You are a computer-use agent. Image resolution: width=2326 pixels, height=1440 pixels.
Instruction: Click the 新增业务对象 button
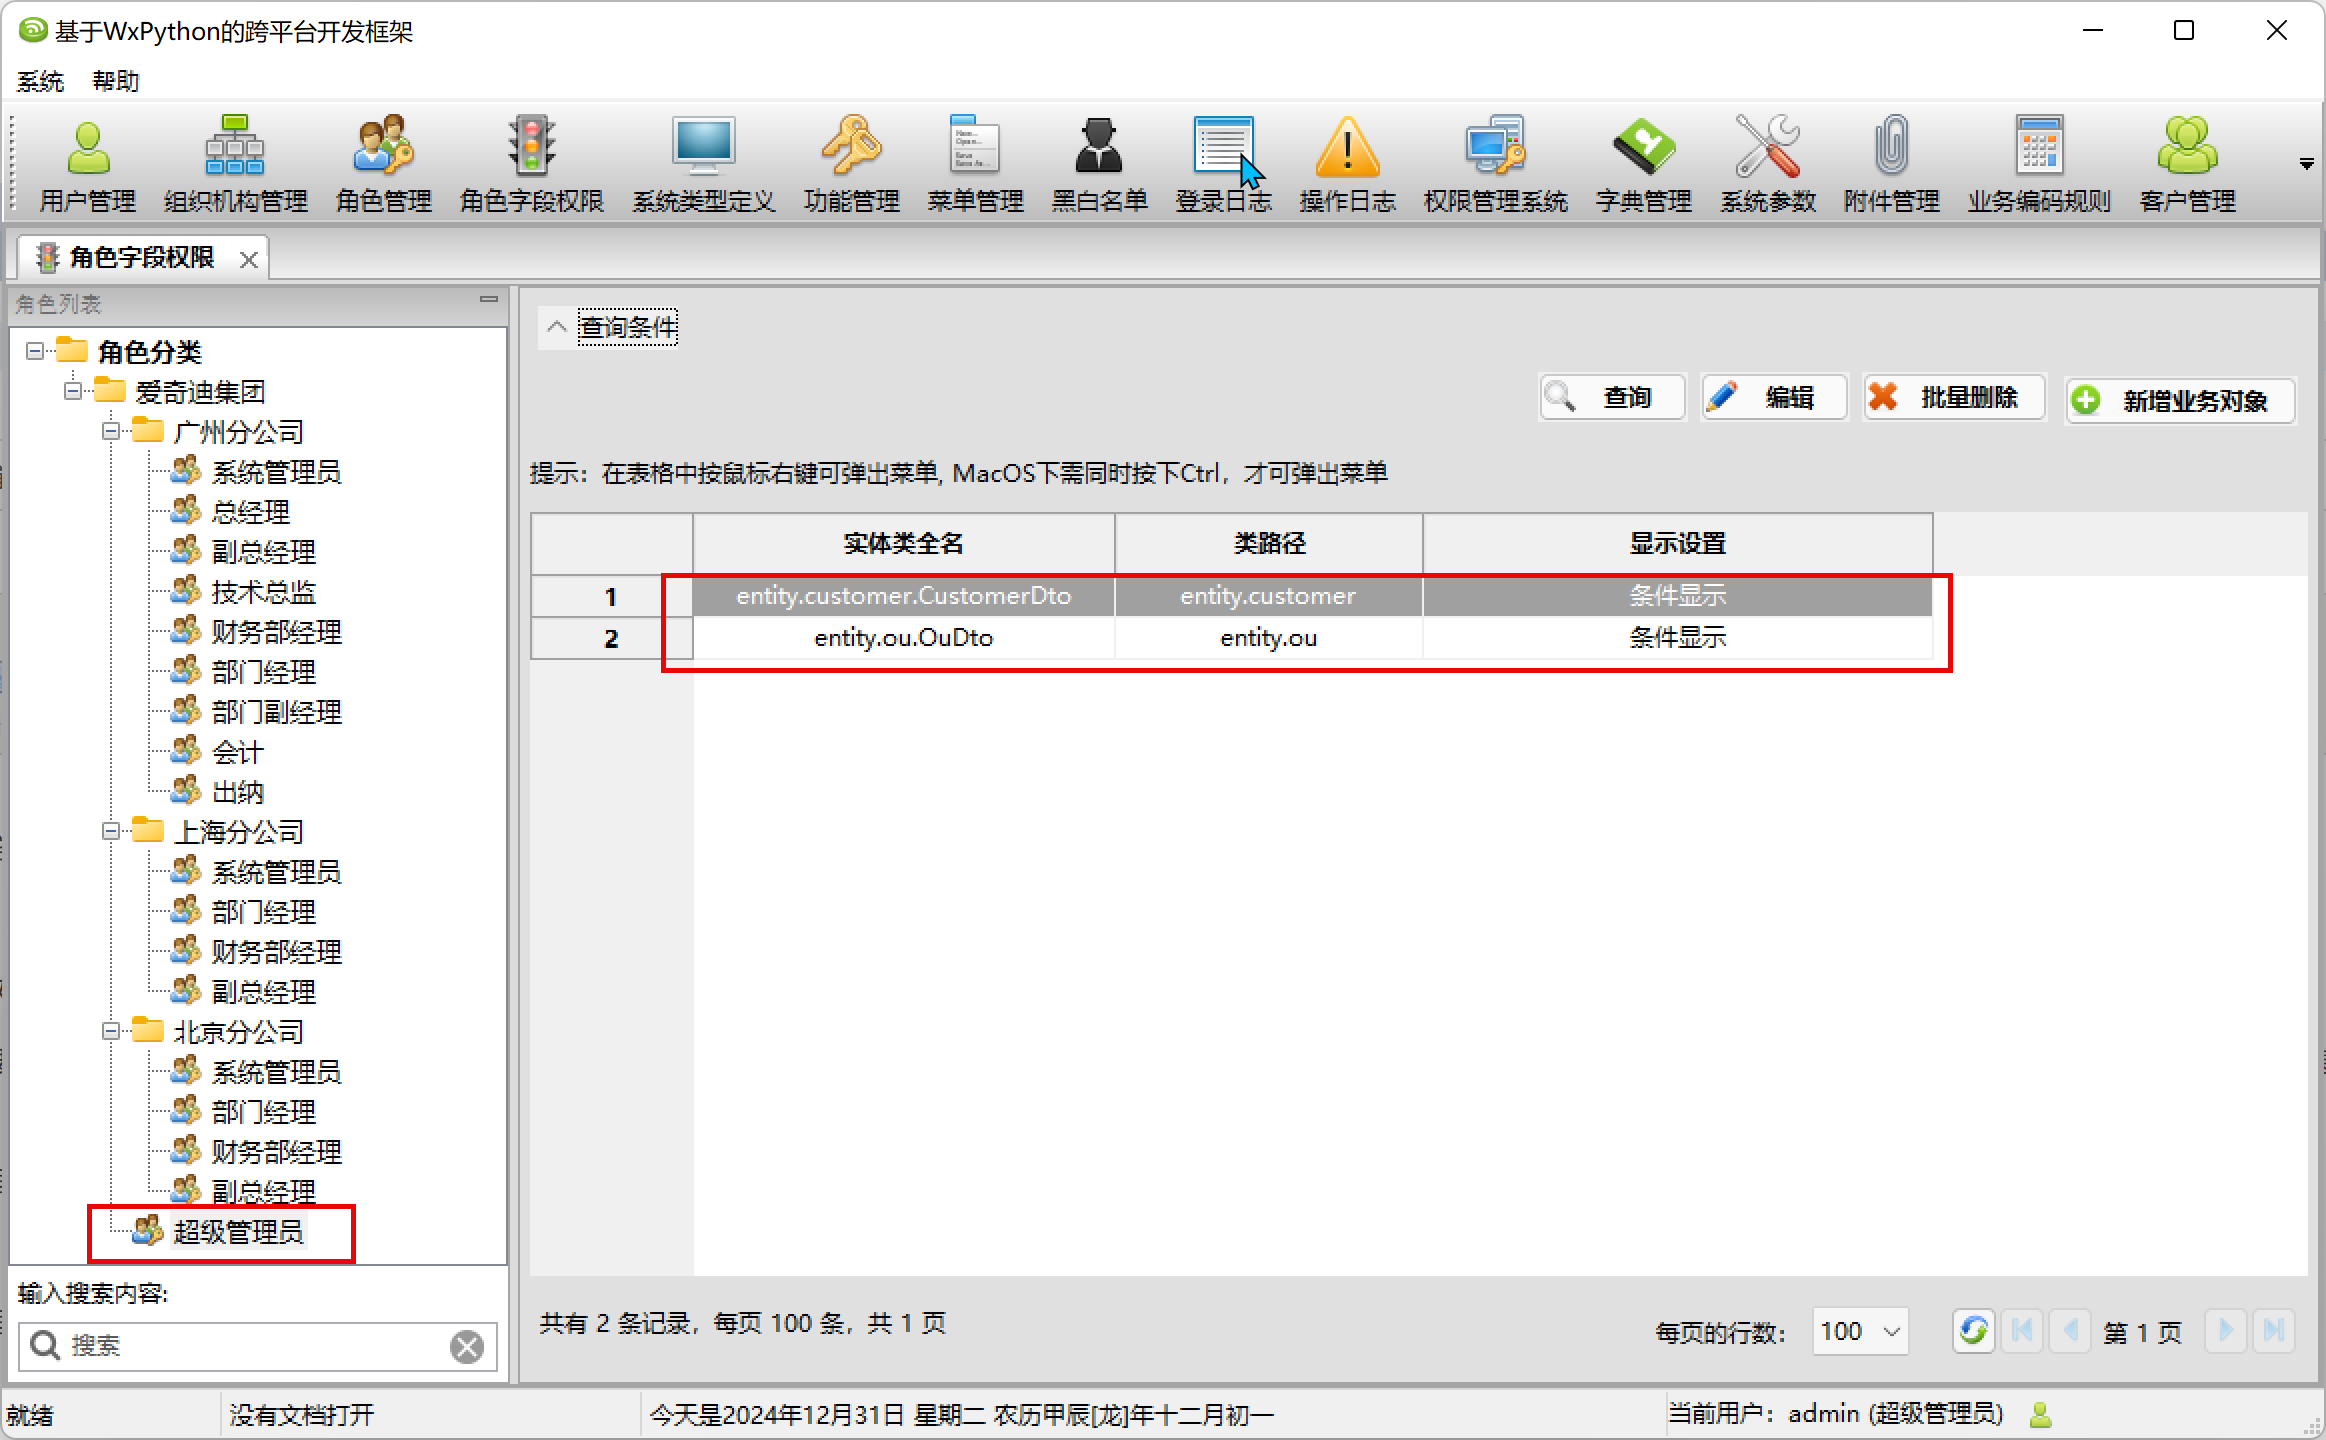point(2179,400)
